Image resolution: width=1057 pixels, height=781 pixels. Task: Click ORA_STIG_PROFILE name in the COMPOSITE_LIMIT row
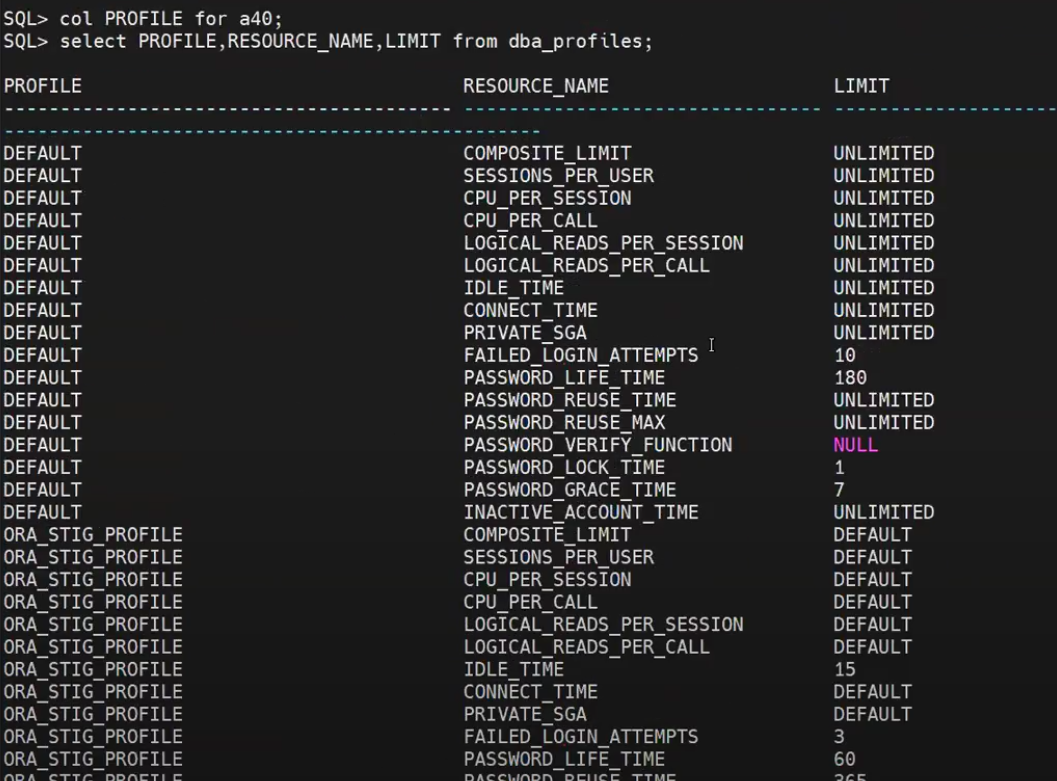[x=93, y=535]
